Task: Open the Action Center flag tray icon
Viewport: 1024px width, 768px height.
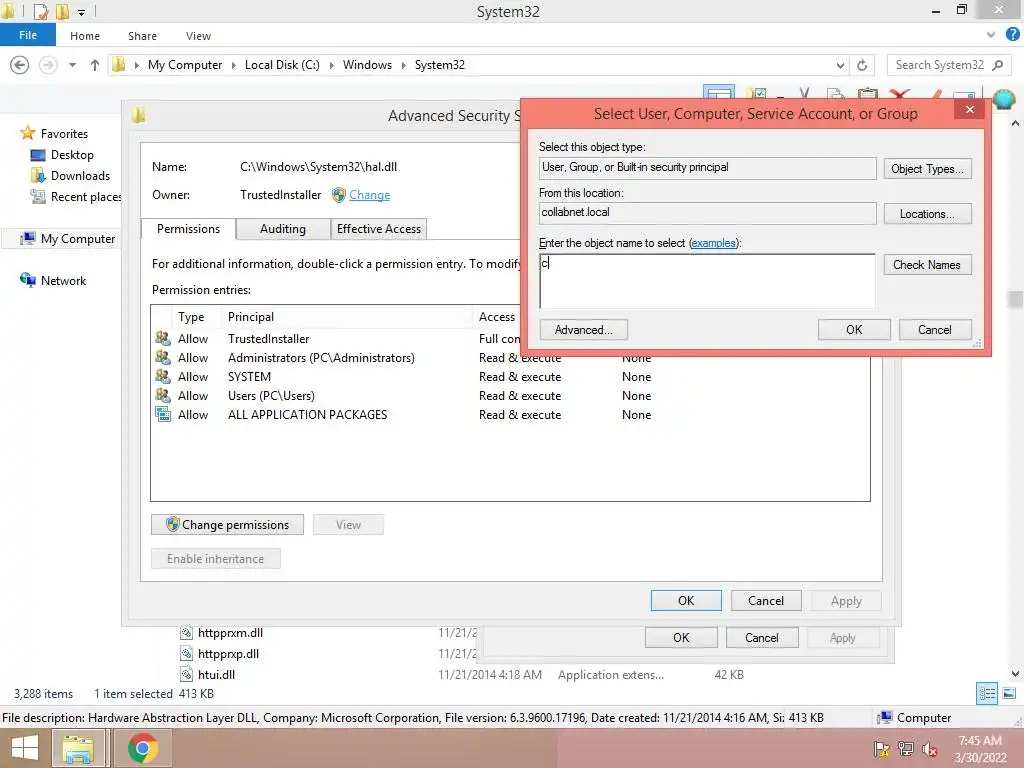Action: tap(881, 749)
